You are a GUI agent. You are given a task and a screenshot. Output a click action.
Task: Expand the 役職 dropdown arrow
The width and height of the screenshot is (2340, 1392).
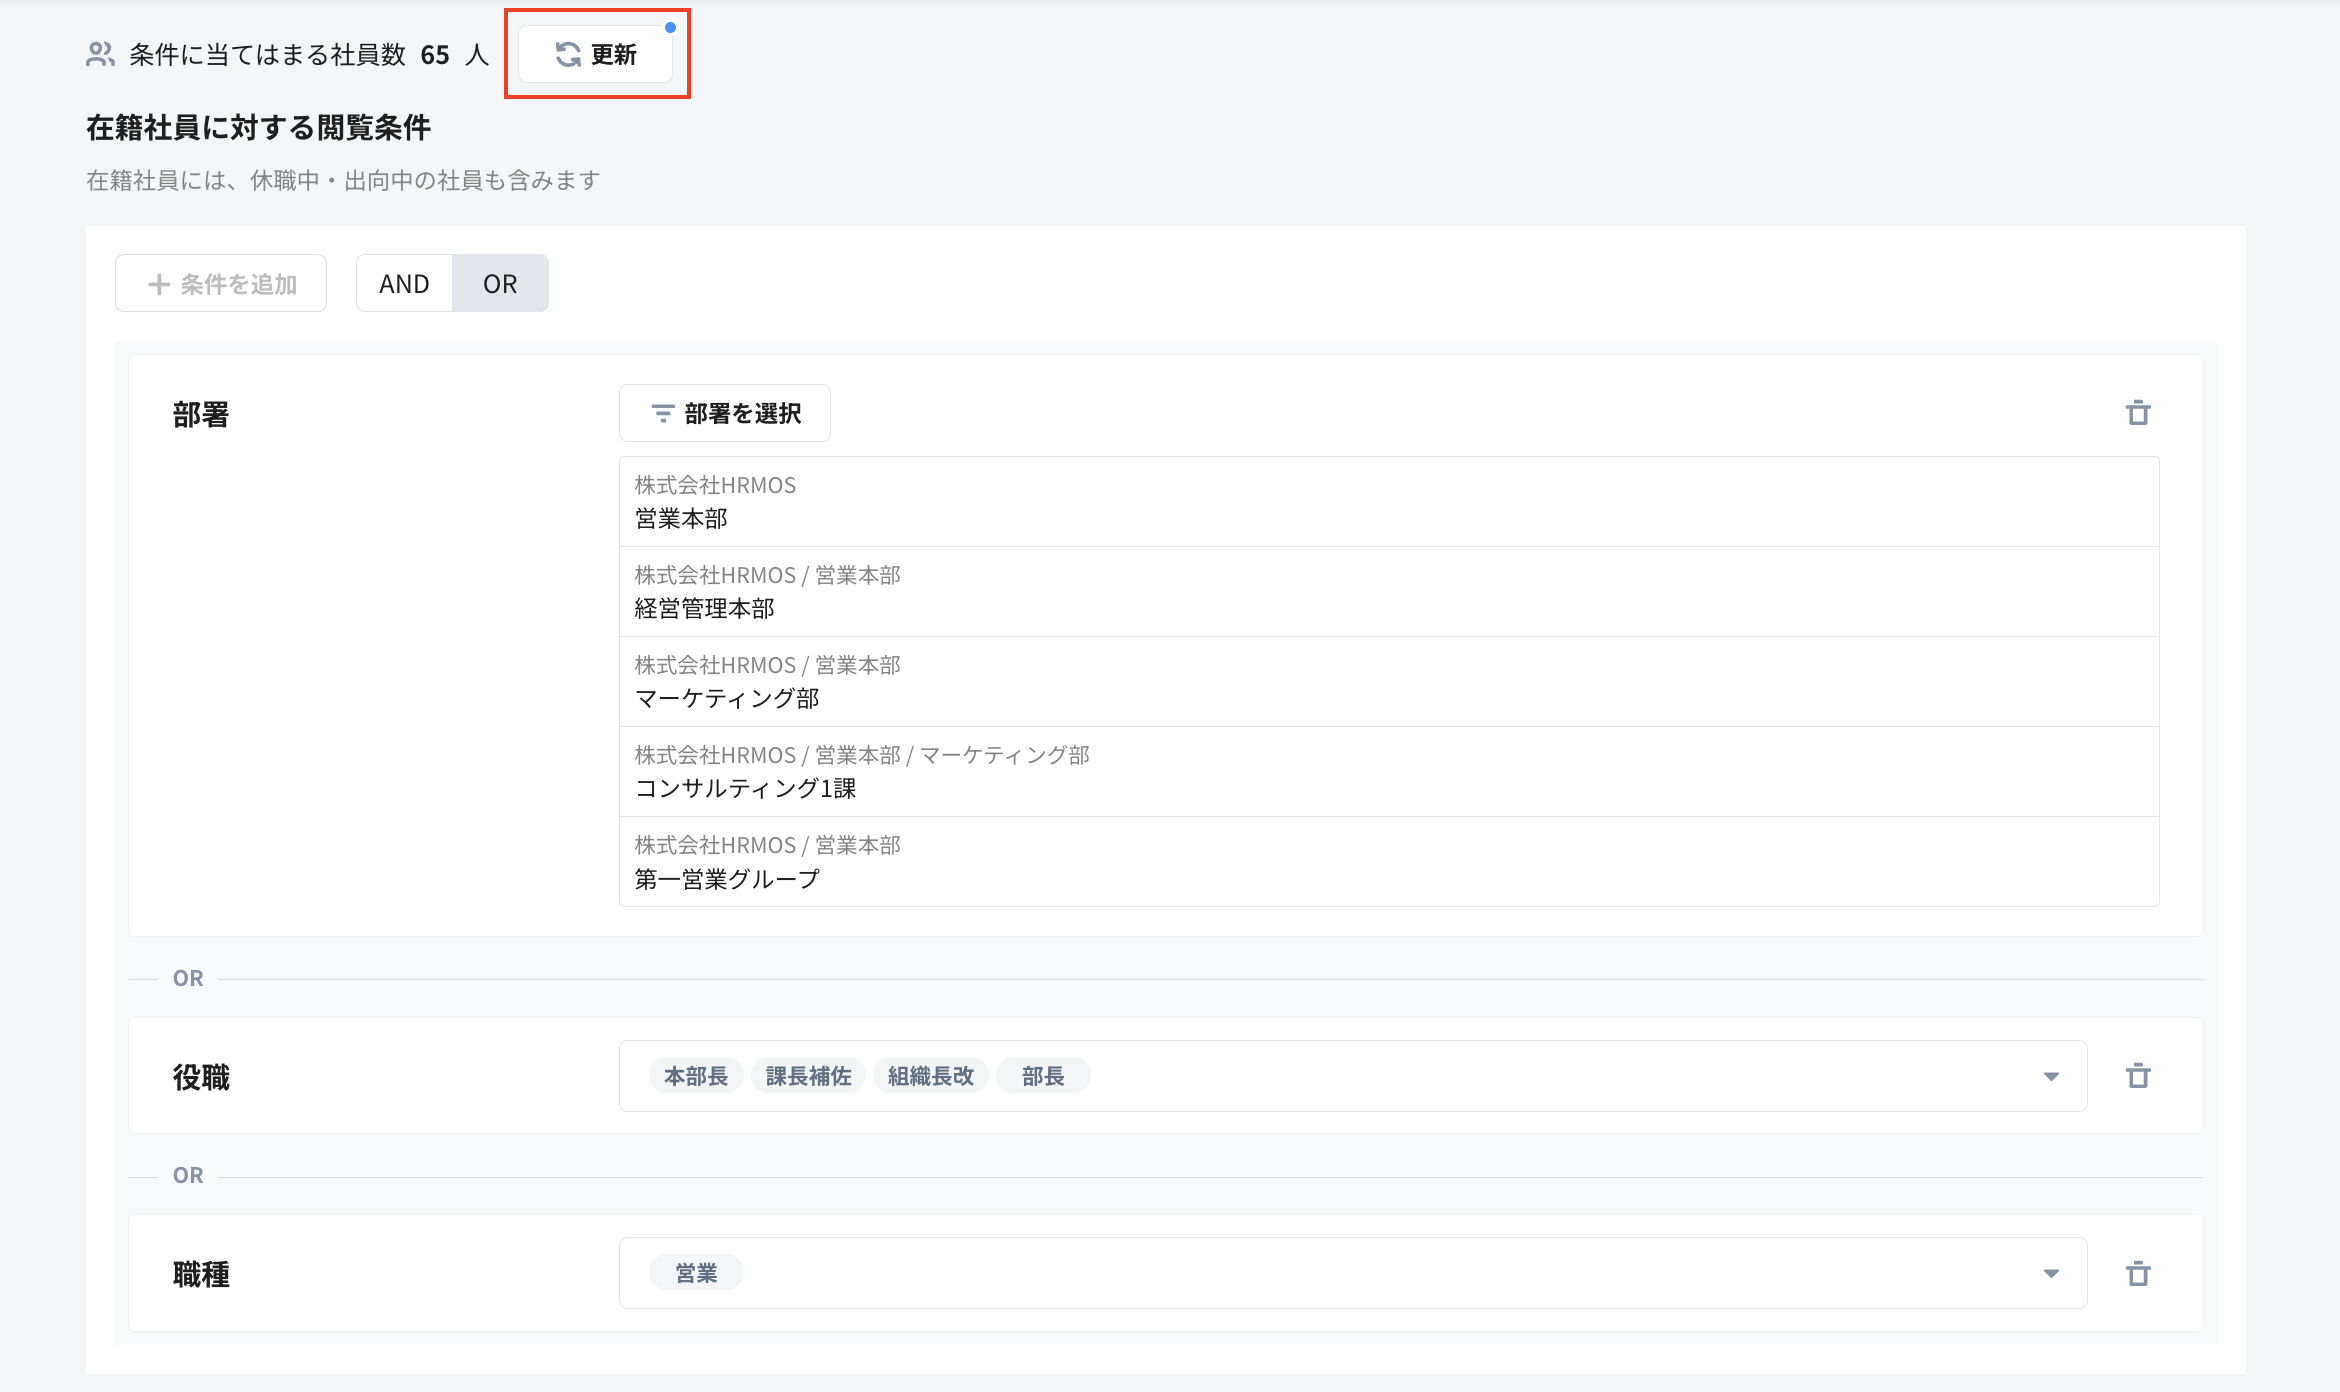tap(2051, 1076)
